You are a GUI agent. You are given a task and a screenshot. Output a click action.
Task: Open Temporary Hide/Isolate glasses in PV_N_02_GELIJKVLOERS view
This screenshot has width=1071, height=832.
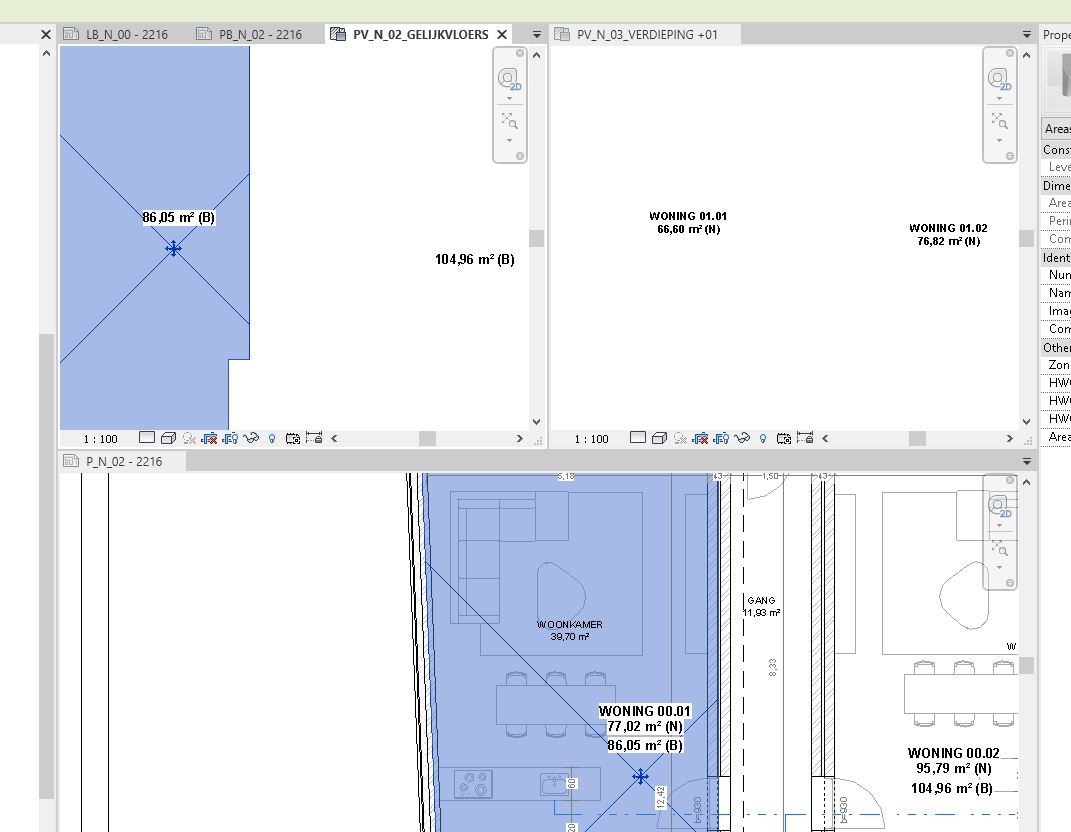[251, 438]
